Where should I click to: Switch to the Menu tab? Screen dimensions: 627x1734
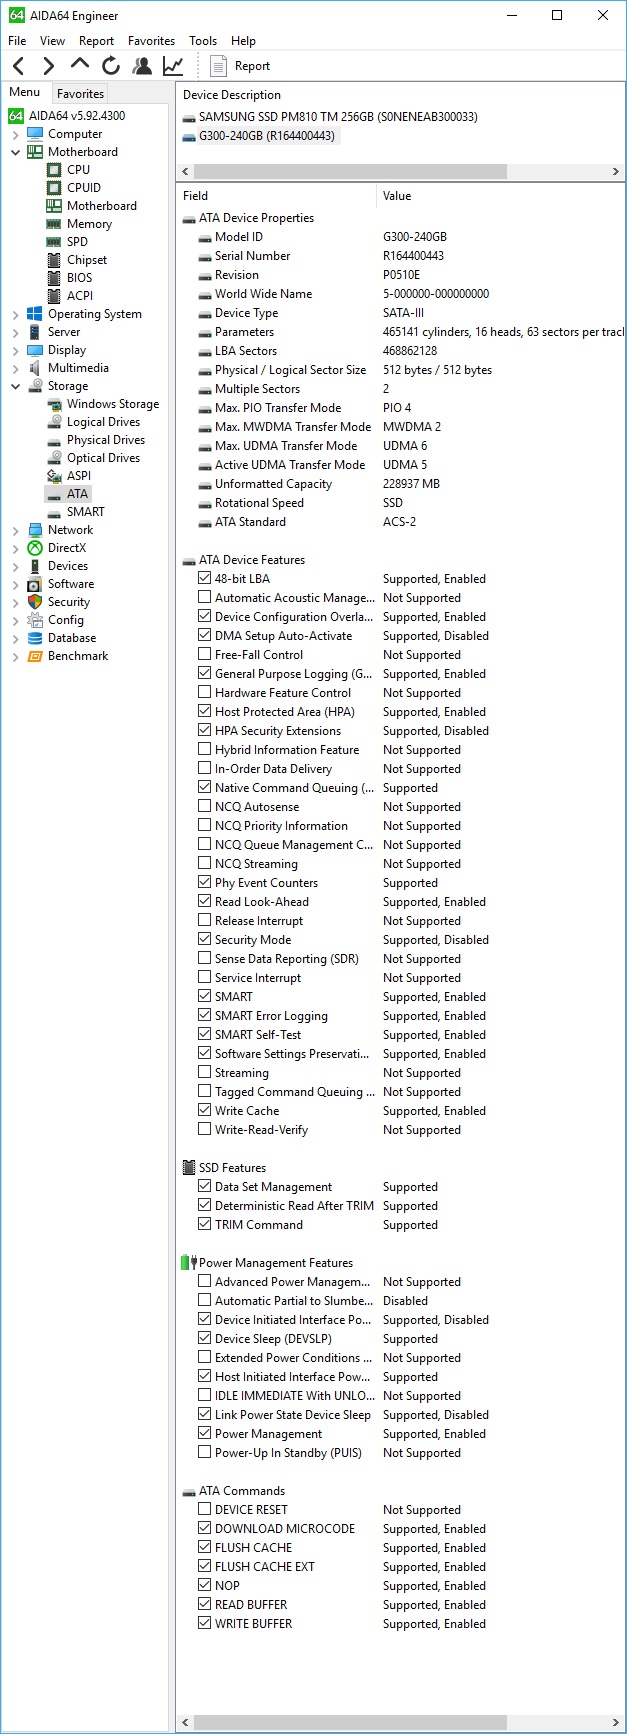pos(25,92)
